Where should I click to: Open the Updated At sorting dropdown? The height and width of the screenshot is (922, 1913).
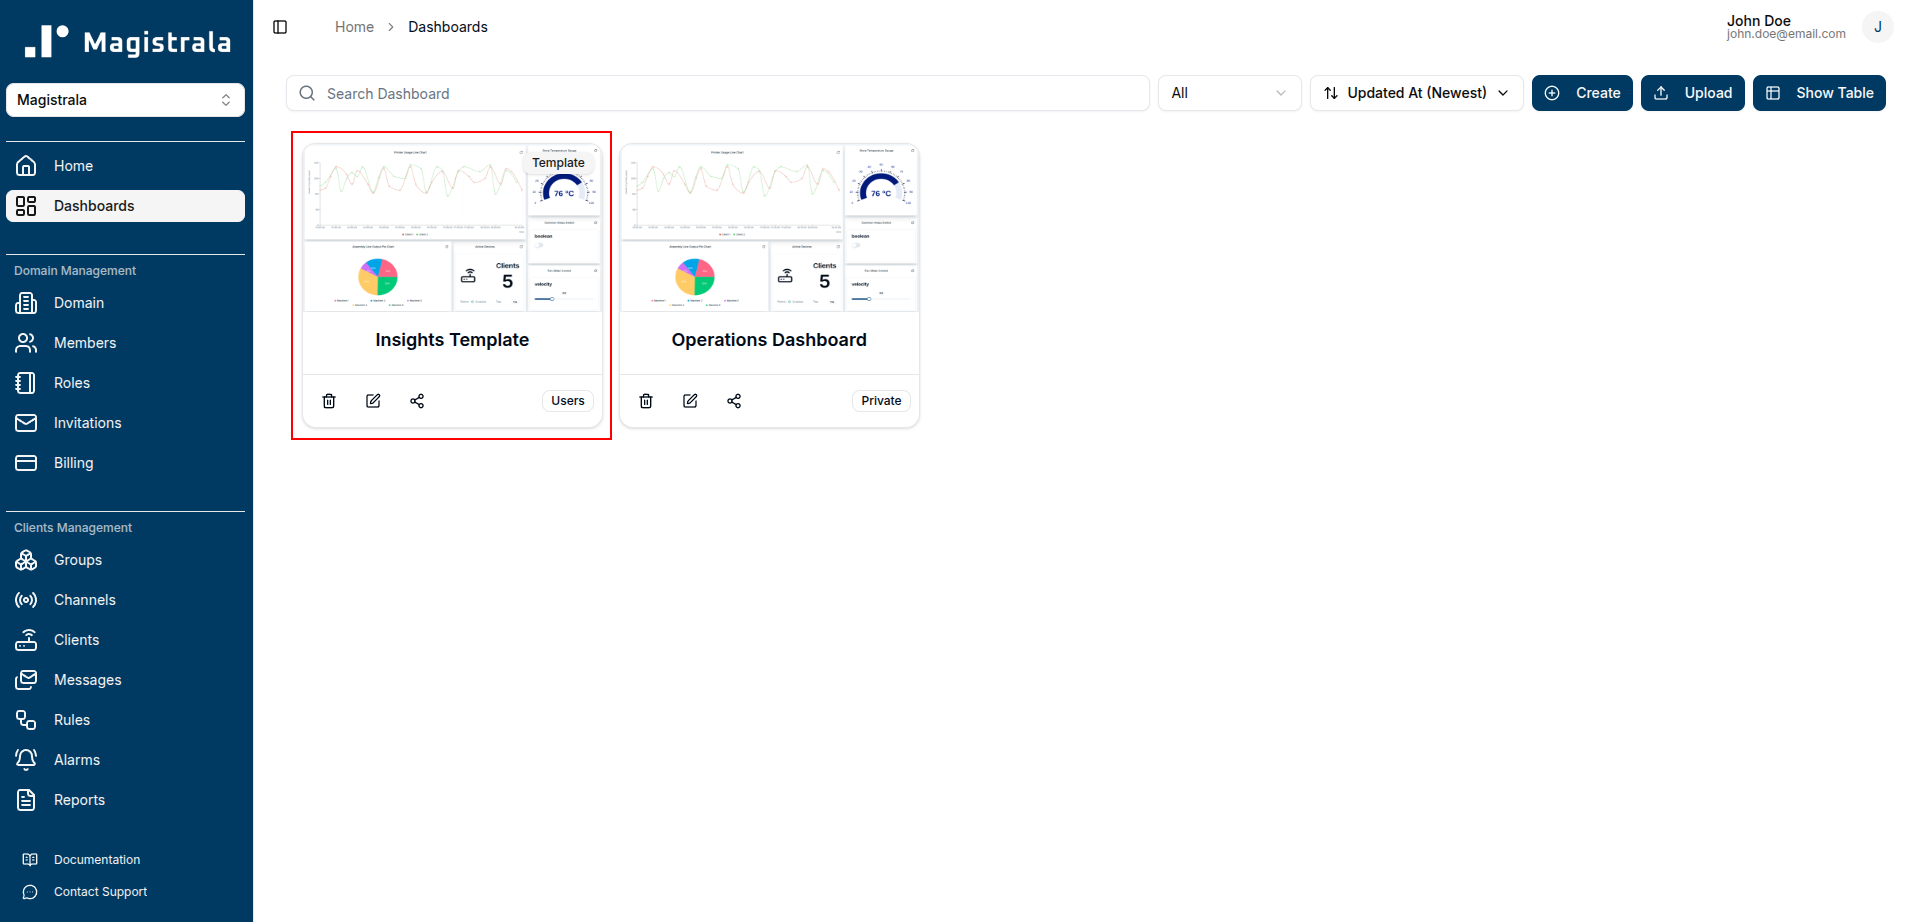coord(1415,92)
